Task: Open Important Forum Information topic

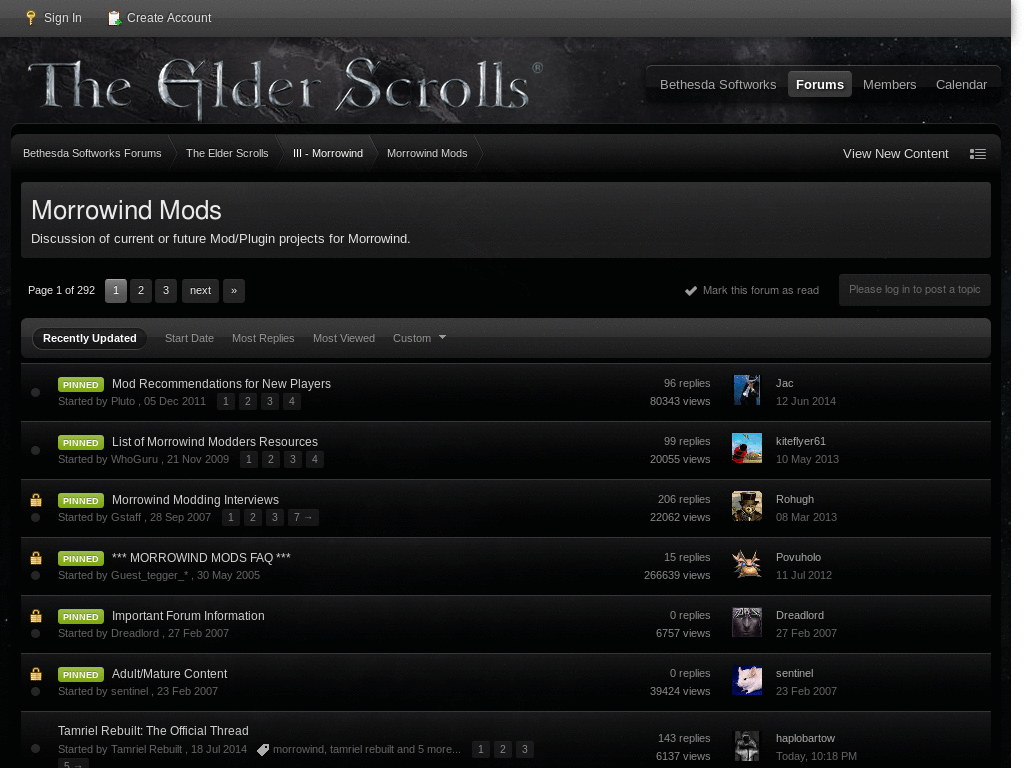Action: pyautogui.click(x=188, y=616)
